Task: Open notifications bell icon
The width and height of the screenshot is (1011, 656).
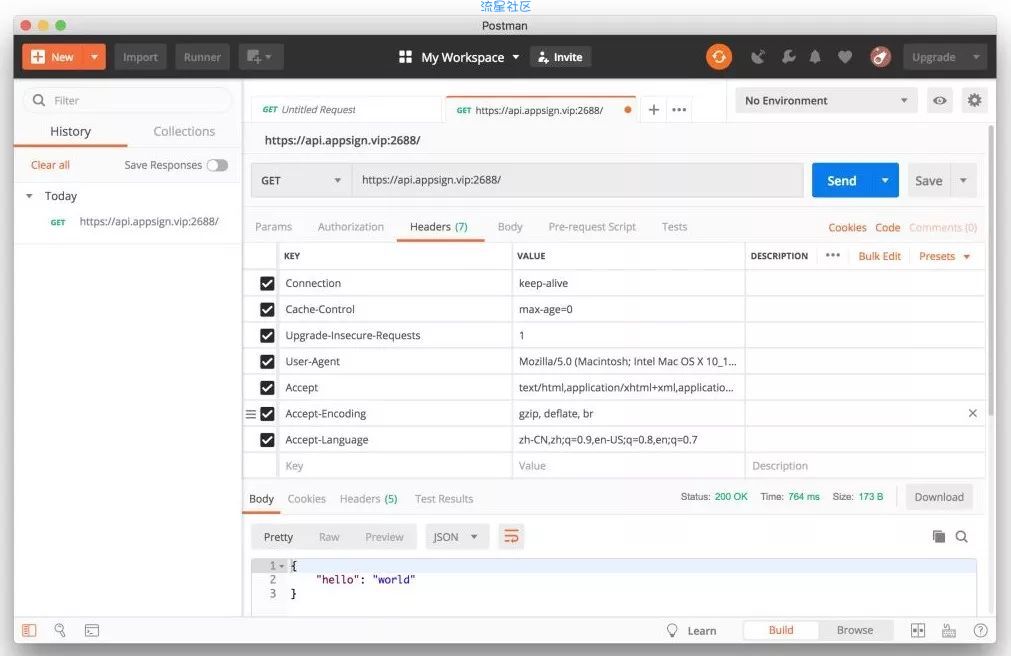Action: pyautogui.click(x=815, y=57)
